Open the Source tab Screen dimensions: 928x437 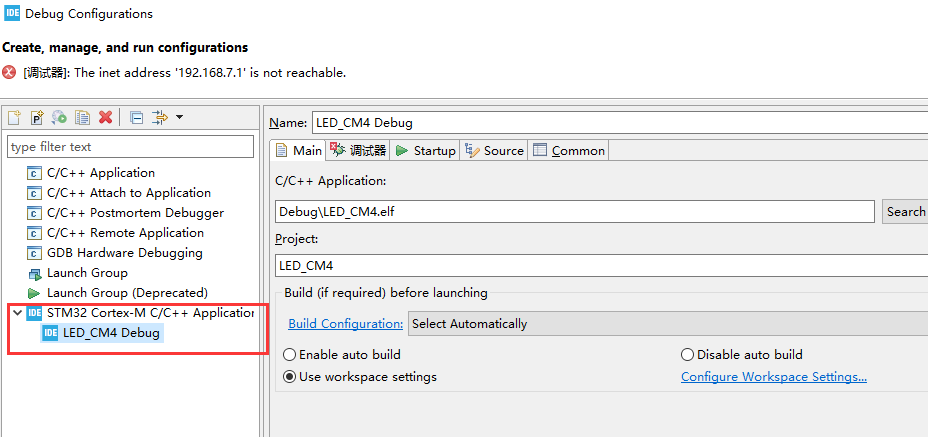click(x=494, y=151)
